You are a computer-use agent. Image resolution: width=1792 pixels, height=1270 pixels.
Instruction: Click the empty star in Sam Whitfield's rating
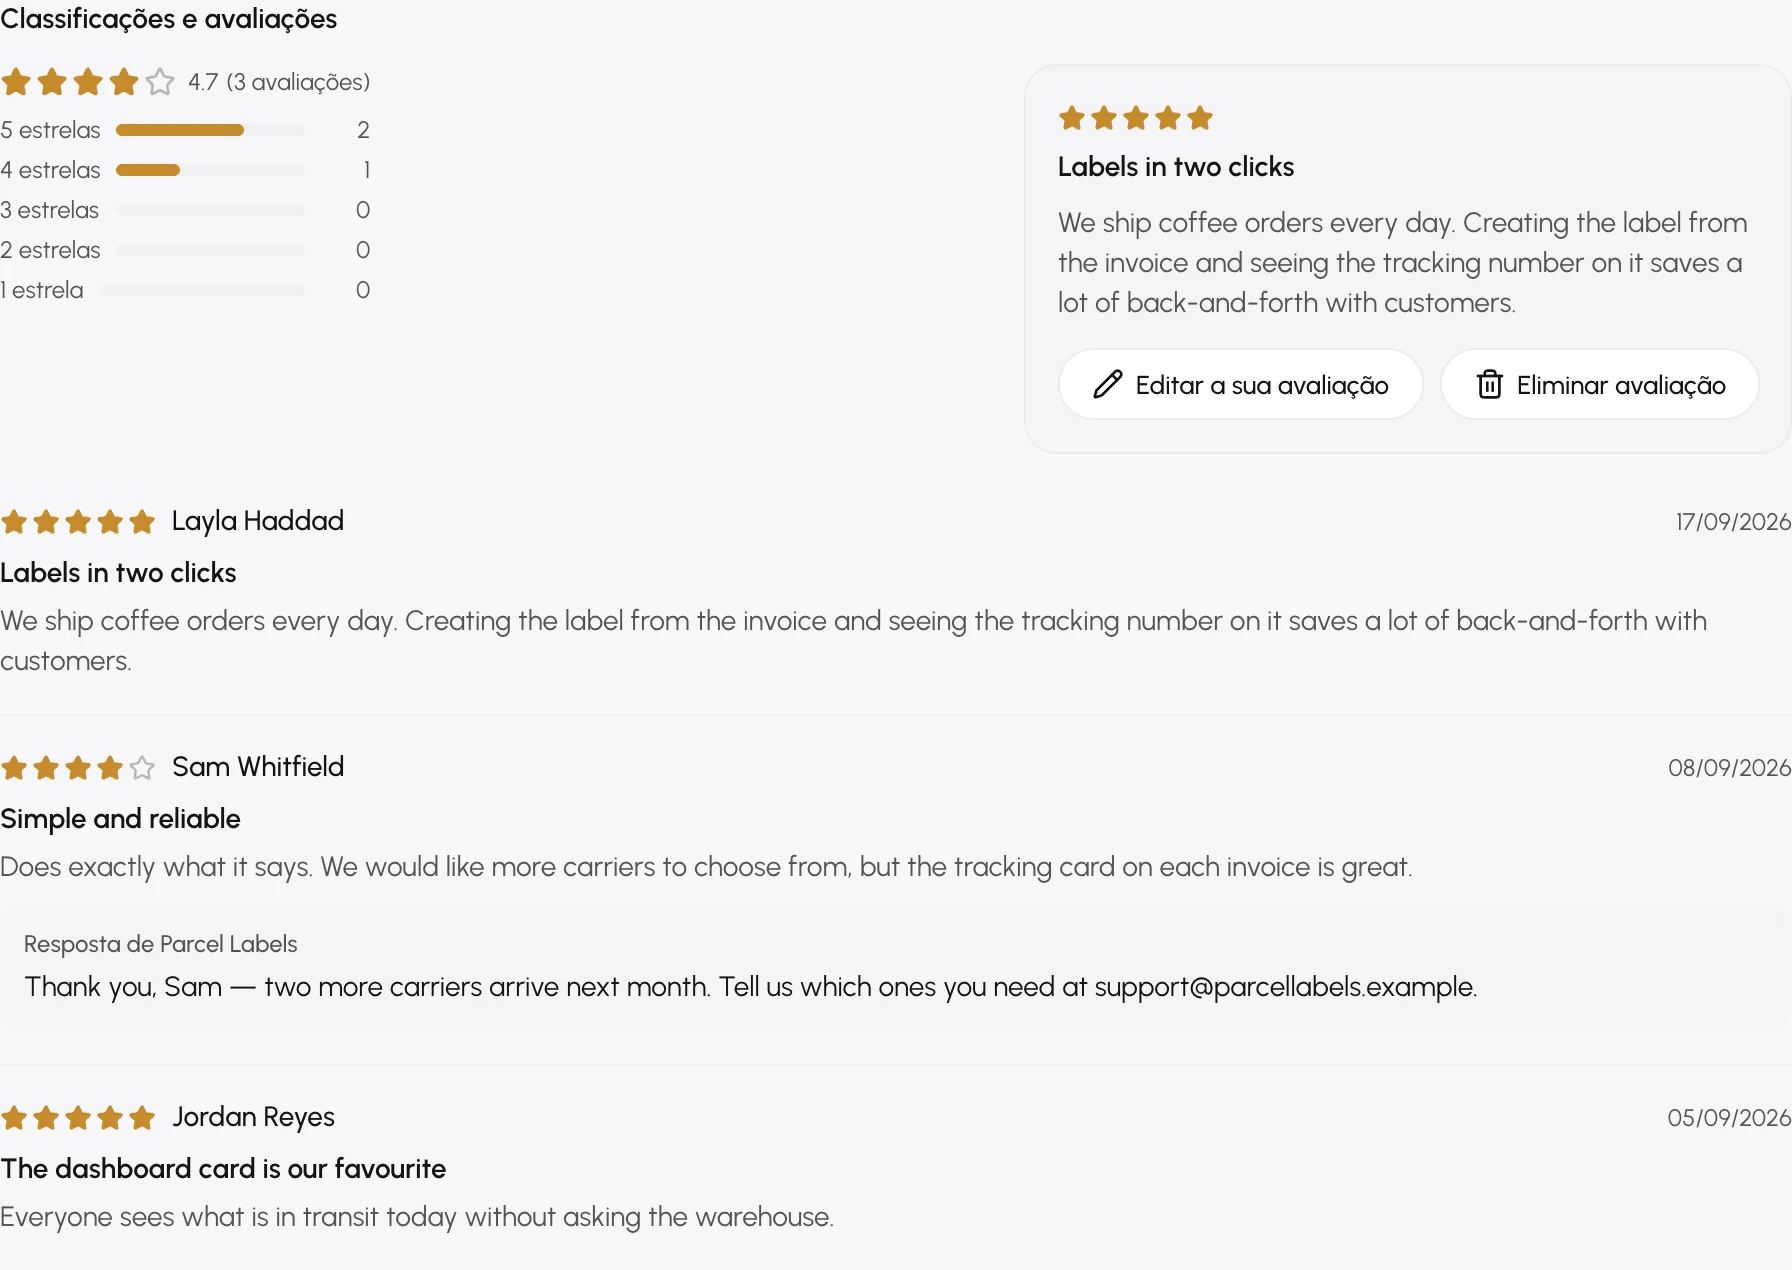[x=142, y=767]
